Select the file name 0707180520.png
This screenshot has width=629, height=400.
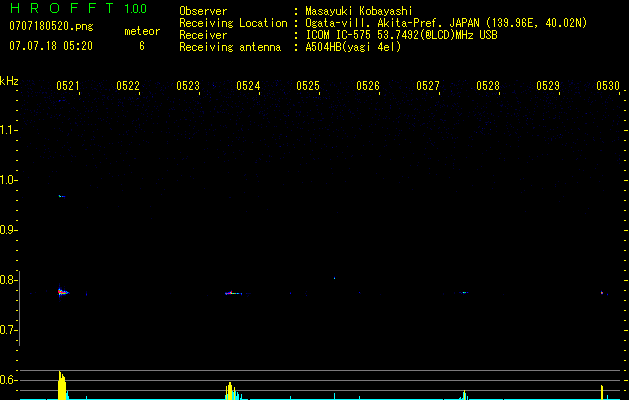coord(51,26)
